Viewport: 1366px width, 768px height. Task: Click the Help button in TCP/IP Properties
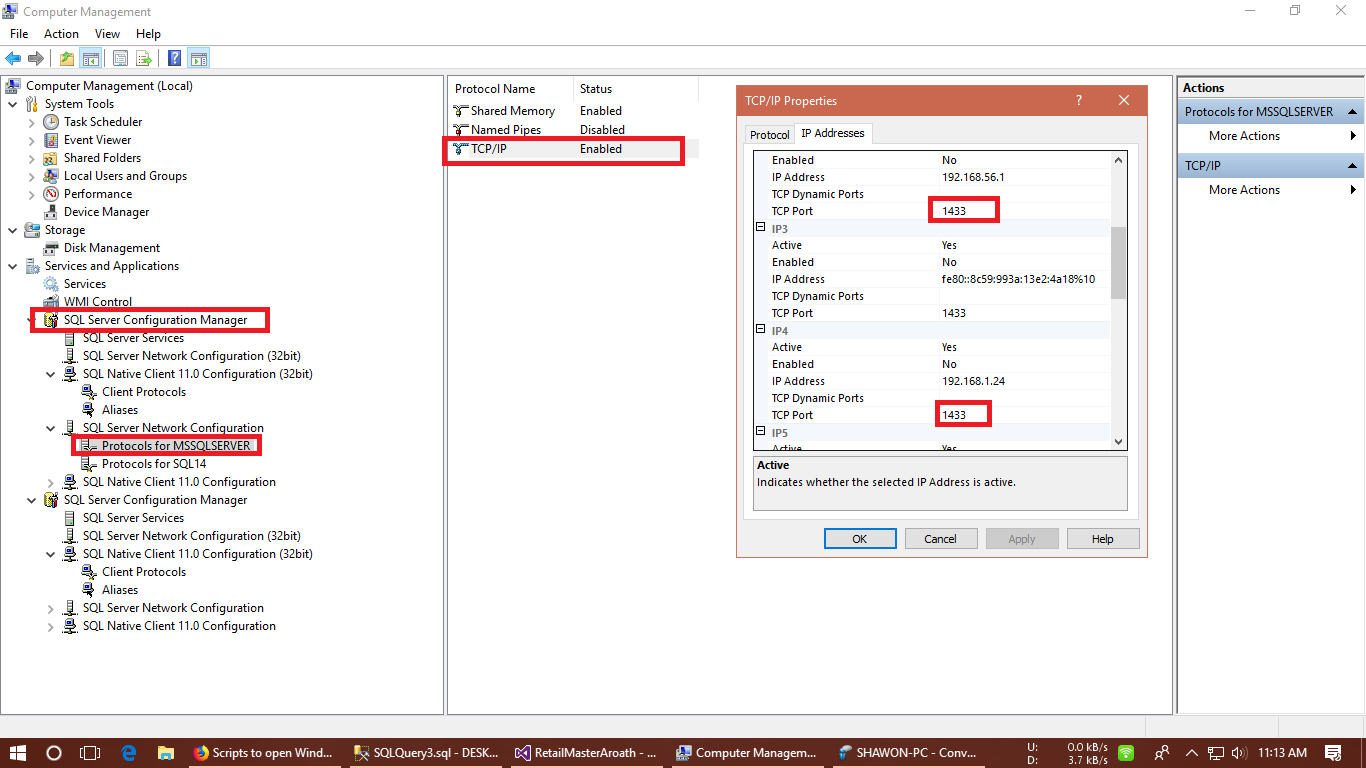pos(1102,539)
